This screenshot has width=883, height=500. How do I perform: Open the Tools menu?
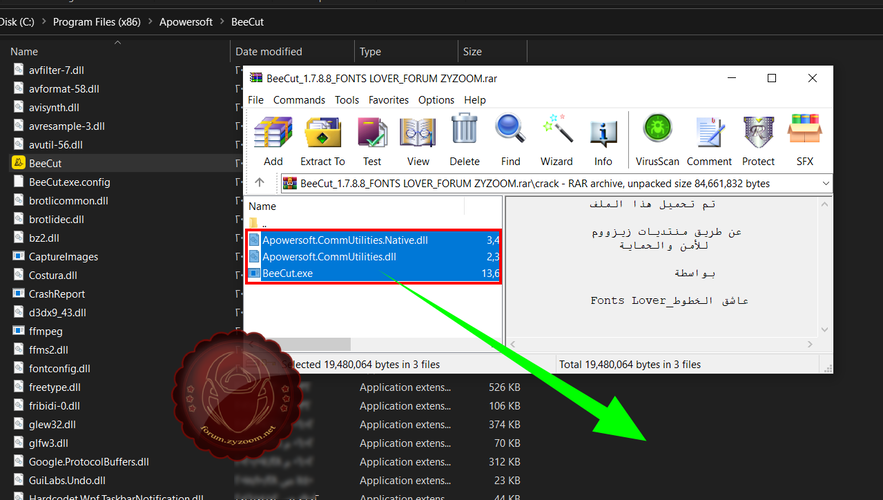(x=347, y=100)
